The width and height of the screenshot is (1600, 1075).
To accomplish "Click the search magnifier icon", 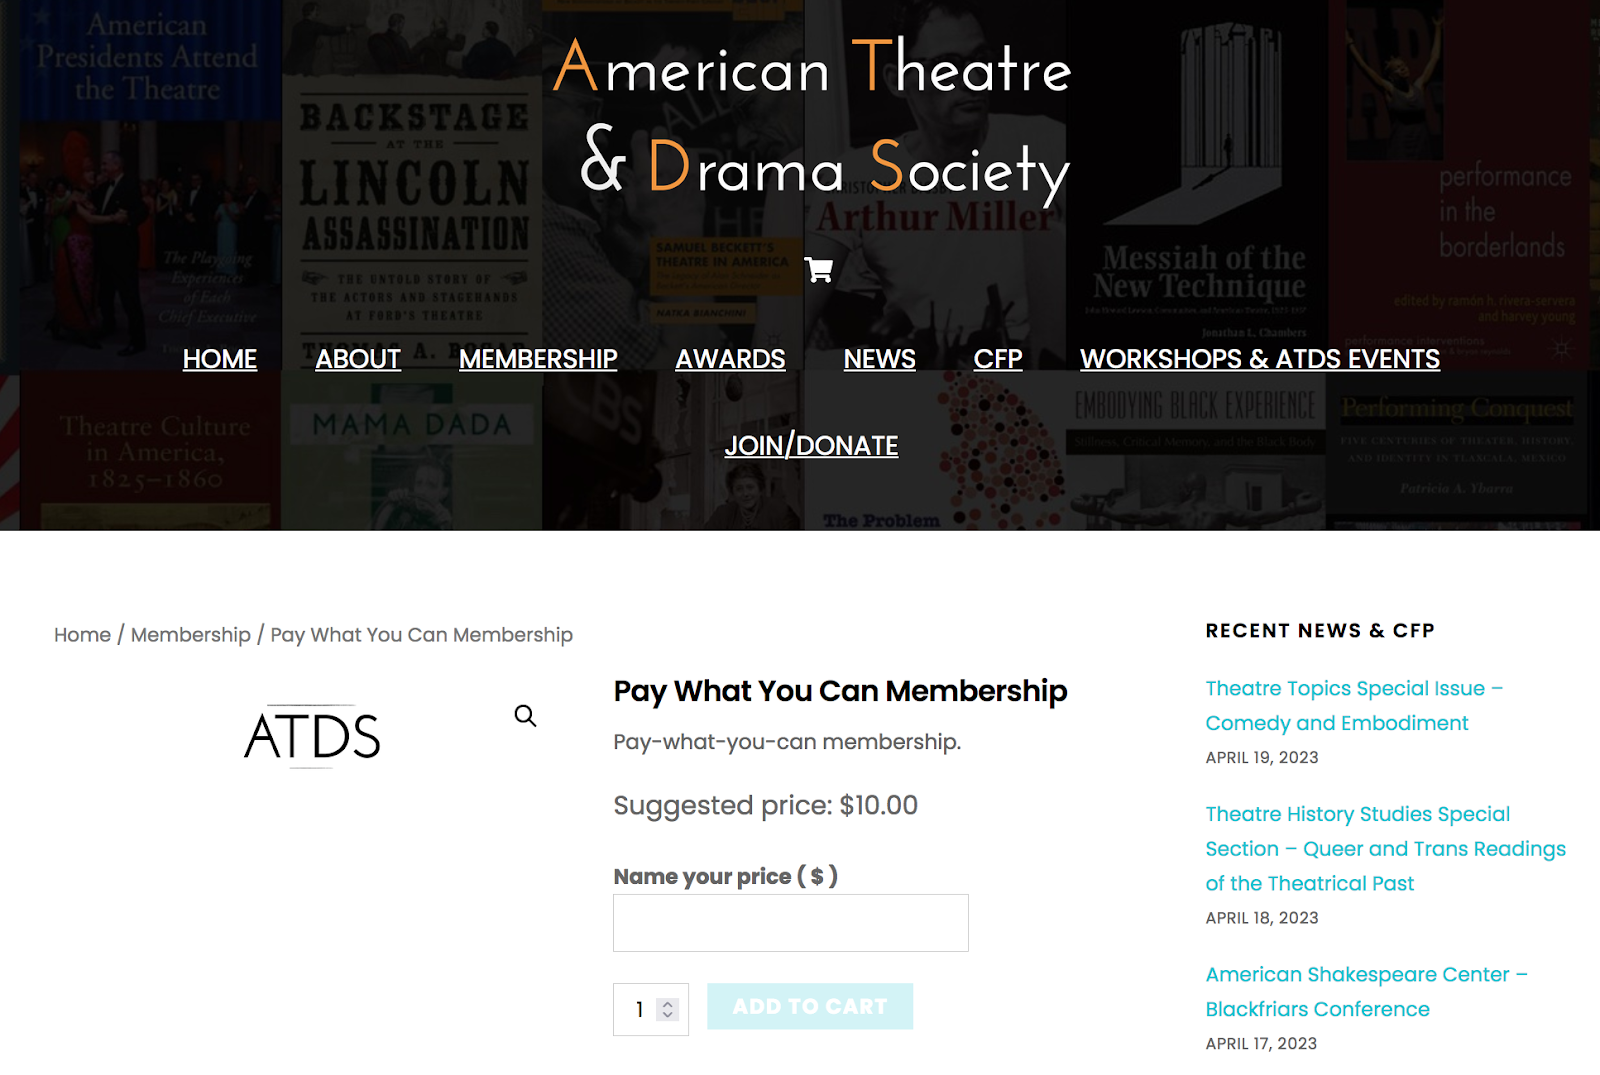I will pyautogui.click(x=526, y=716).
